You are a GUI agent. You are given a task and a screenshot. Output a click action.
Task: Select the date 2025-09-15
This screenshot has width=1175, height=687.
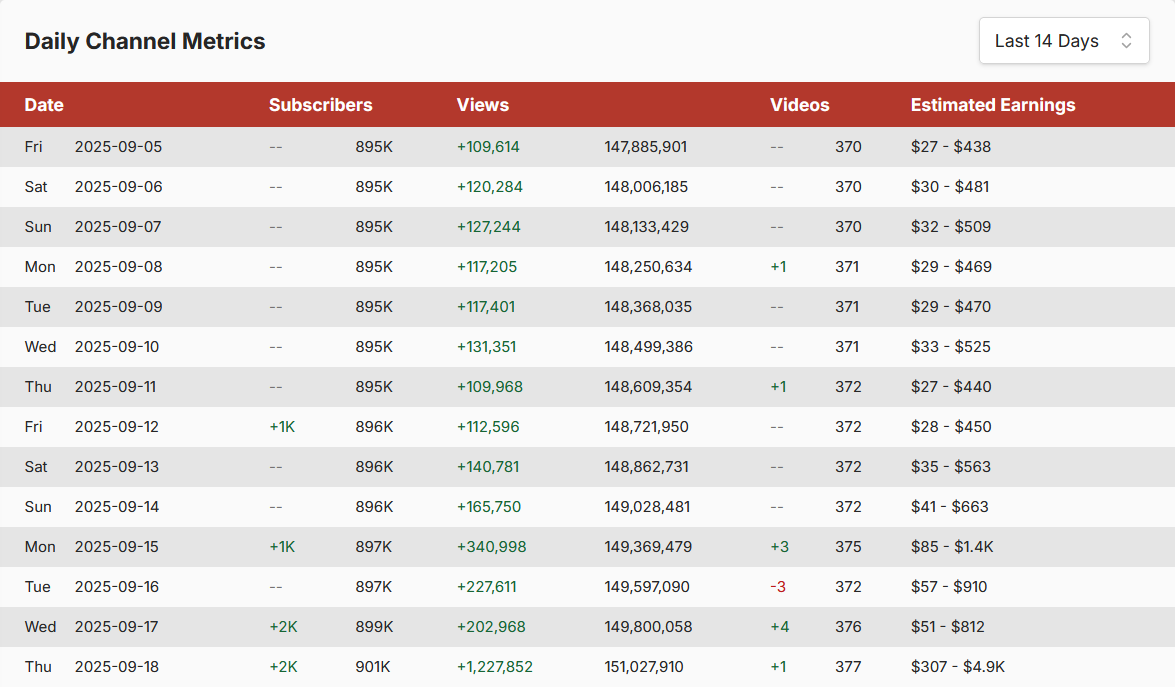pos(117,547)
